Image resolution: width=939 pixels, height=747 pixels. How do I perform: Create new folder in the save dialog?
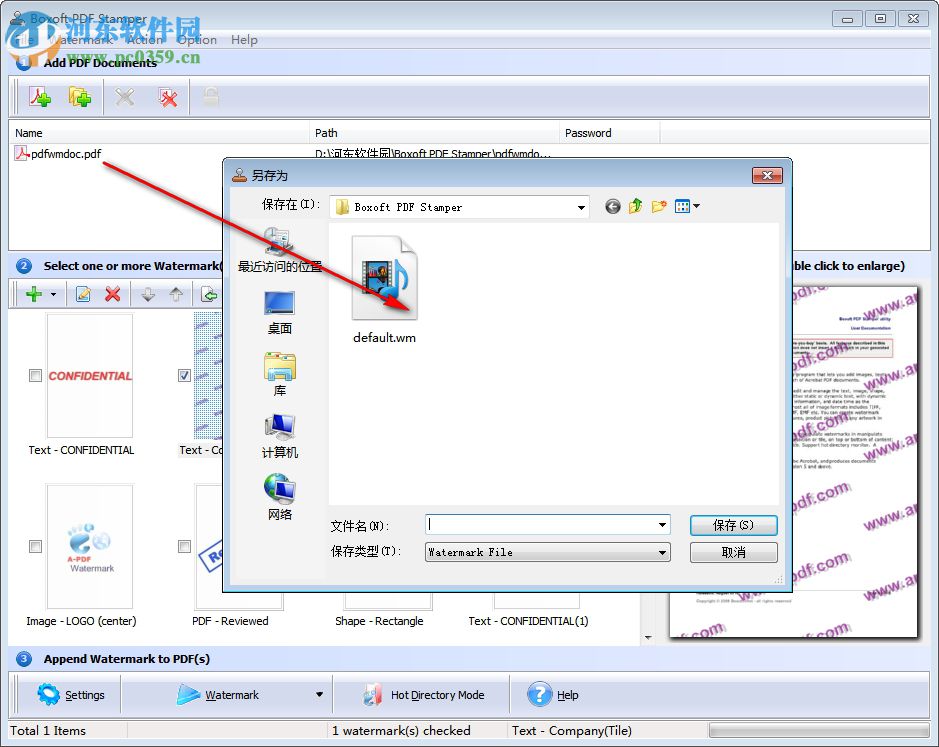point(658,206)
